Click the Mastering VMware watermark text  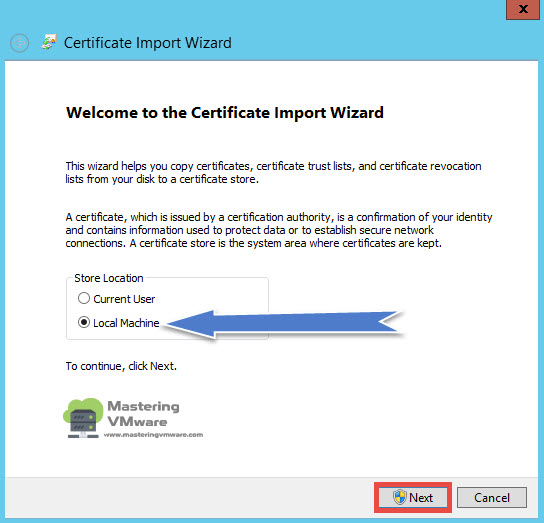[x=143, y=414]
